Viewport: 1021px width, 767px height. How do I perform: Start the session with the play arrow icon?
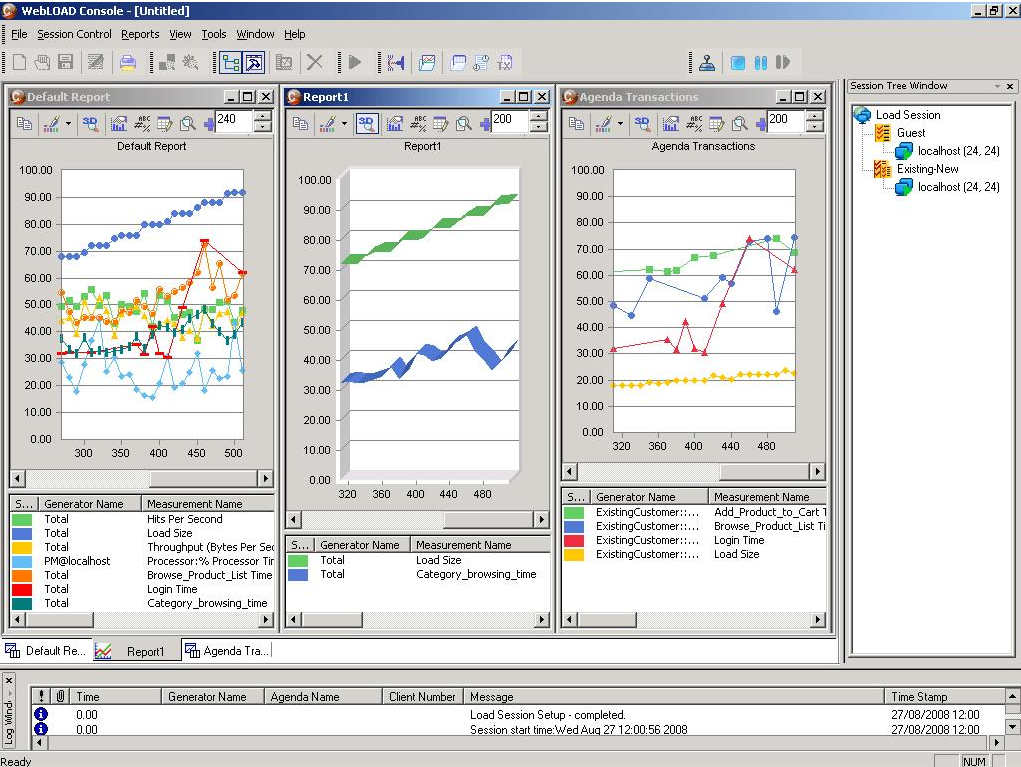click(355, 63)
